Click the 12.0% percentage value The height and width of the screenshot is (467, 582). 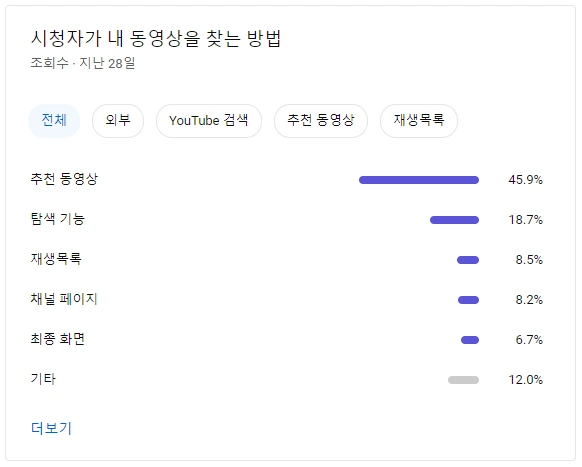[526, 380]
